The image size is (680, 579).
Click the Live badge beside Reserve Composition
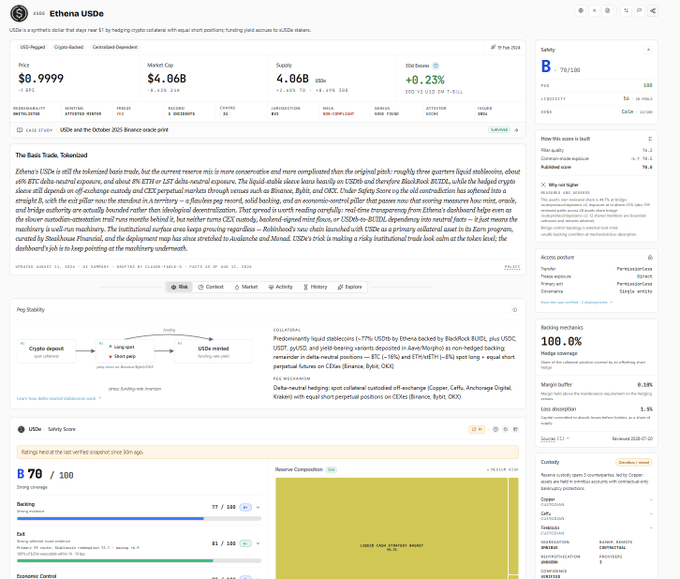pos(331,469)
